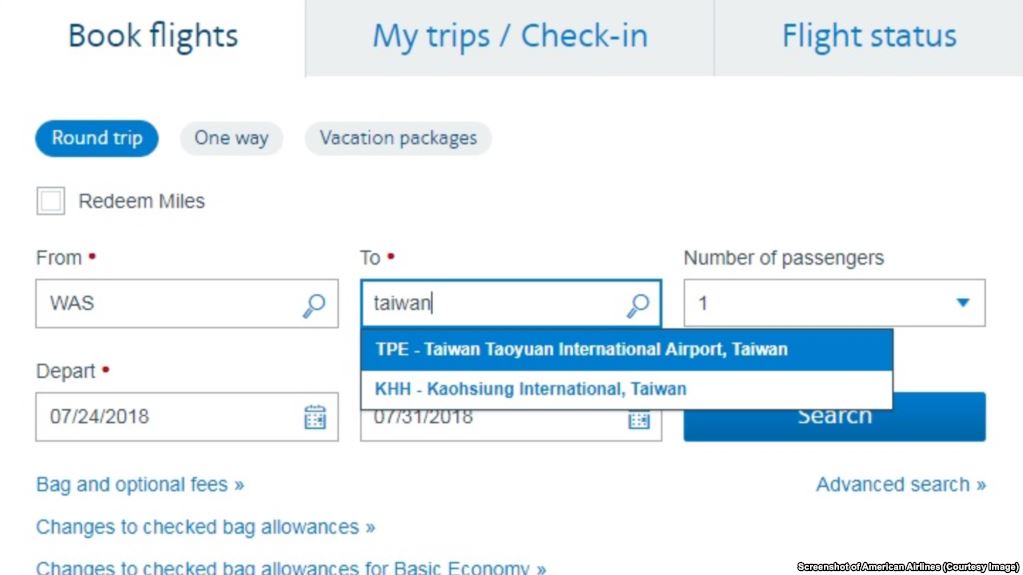Open the Depart date calendar icon

pyautogui.click(x=315, y=417)
